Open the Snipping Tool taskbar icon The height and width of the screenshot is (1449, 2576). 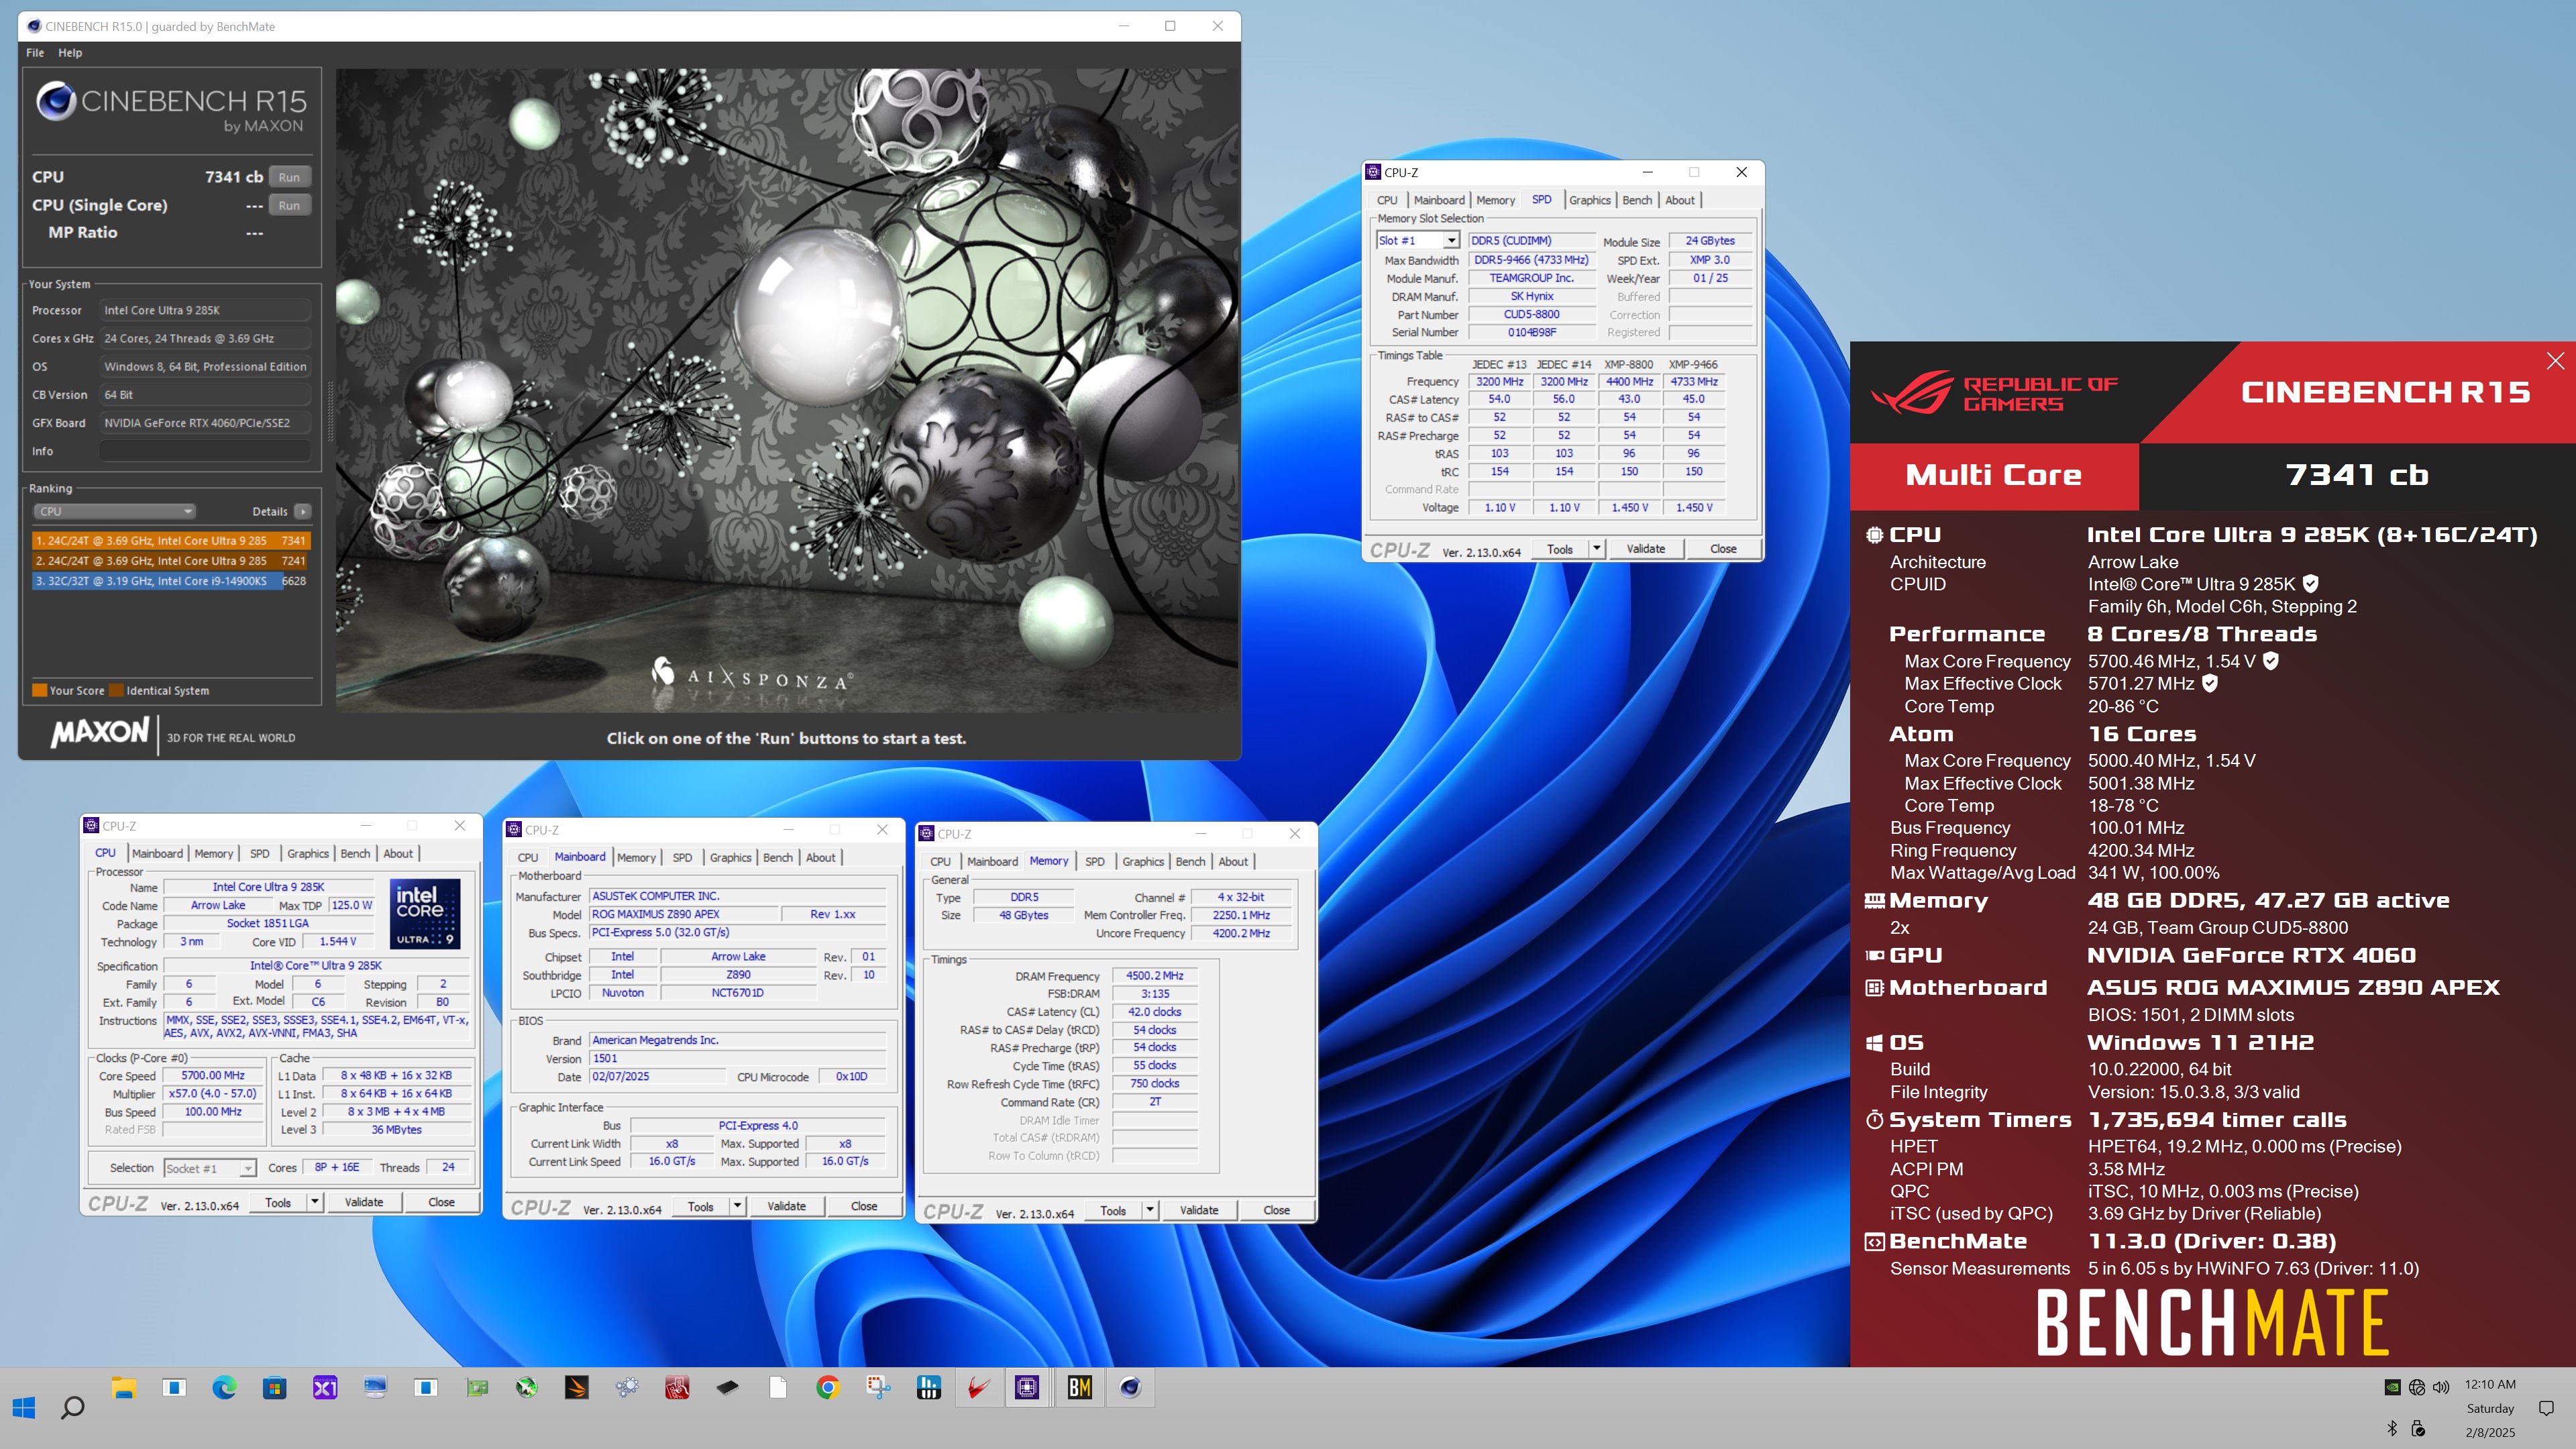click(878, 1387)
